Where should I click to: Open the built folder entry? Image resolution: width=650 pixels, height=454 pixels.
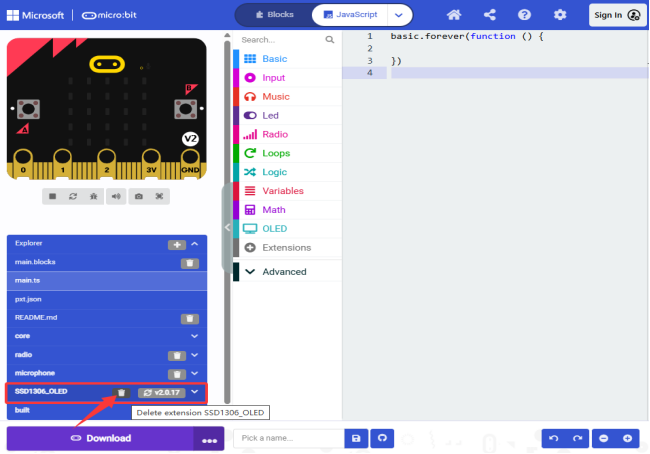click(x=107, y=410)
